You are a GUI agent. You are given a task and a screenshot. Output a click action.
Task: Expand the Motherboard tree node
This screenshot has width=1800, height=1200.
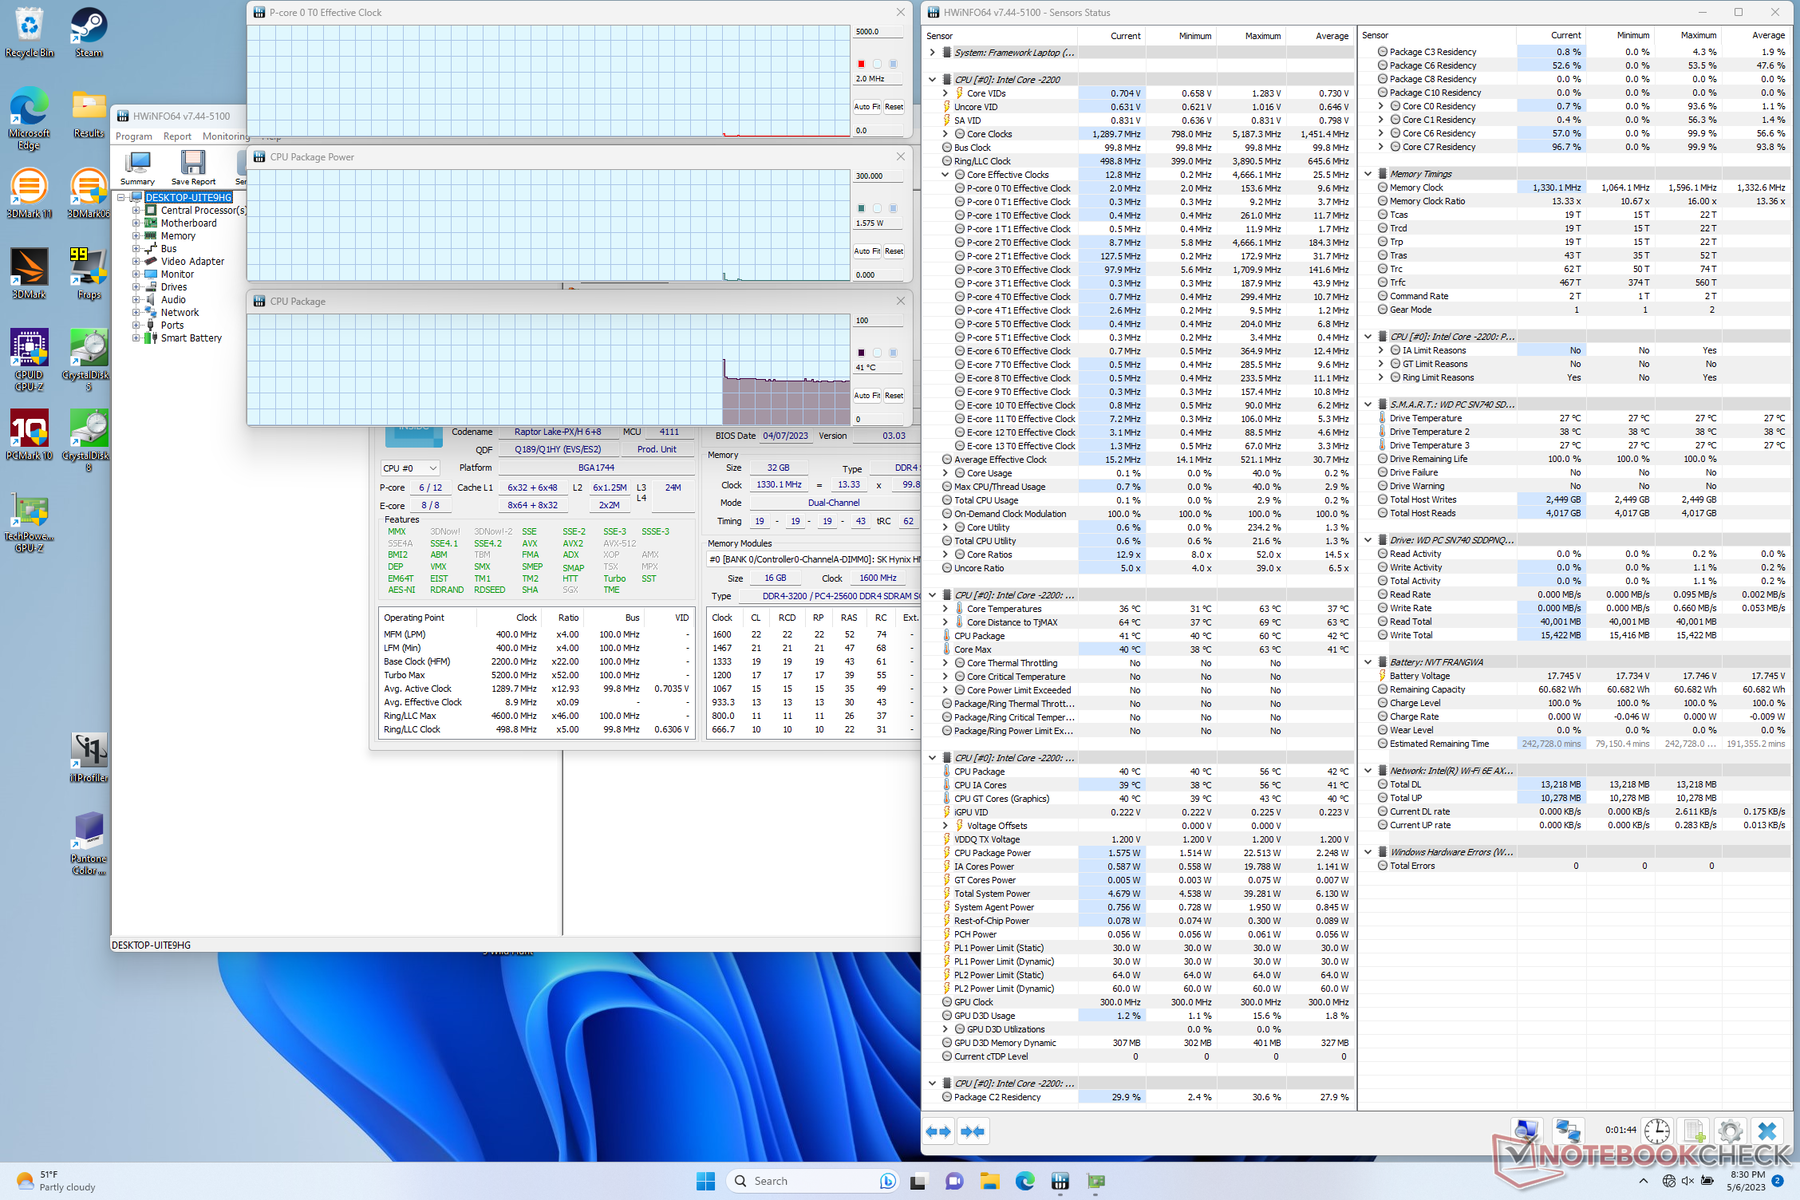click(136, 223)
